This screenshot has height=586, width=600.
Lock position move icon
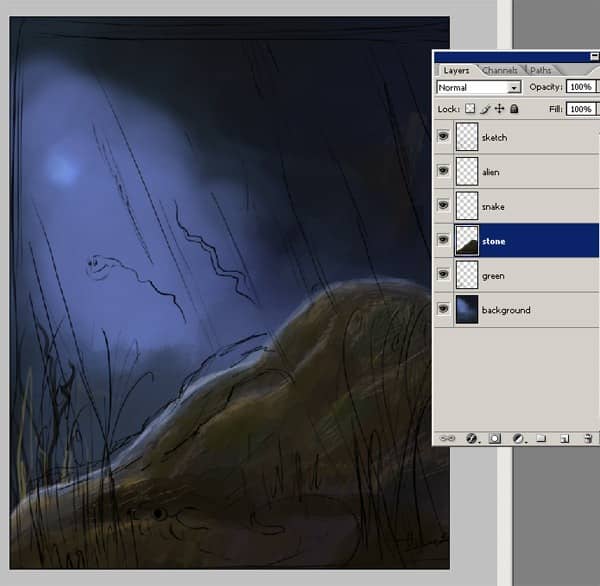point(499,109)
